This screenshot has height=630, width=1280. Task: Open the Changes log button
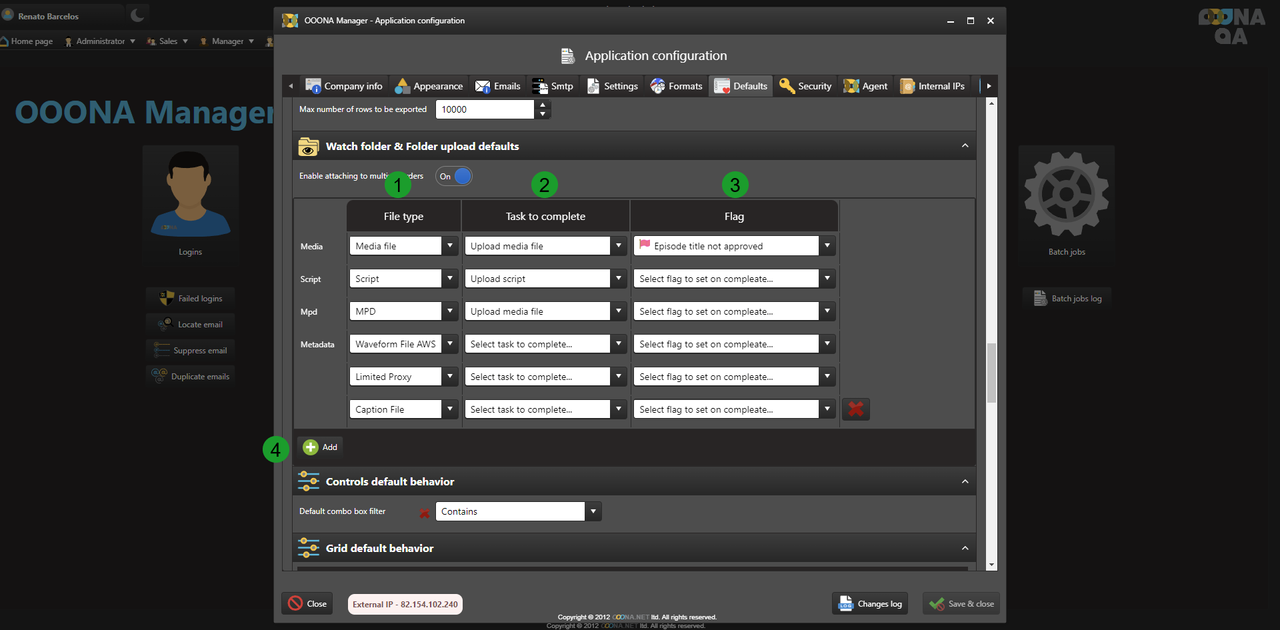870,604
